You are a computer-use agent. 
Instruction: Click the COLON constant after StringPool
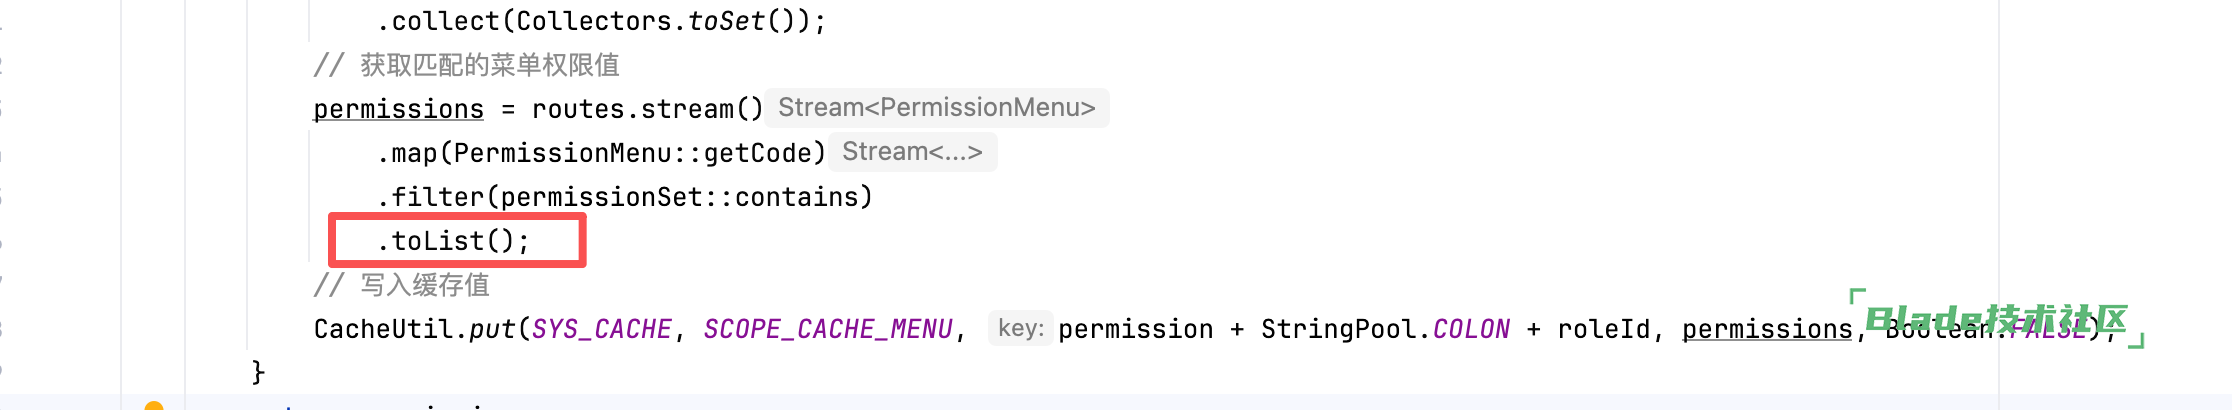coord(1471,329)
